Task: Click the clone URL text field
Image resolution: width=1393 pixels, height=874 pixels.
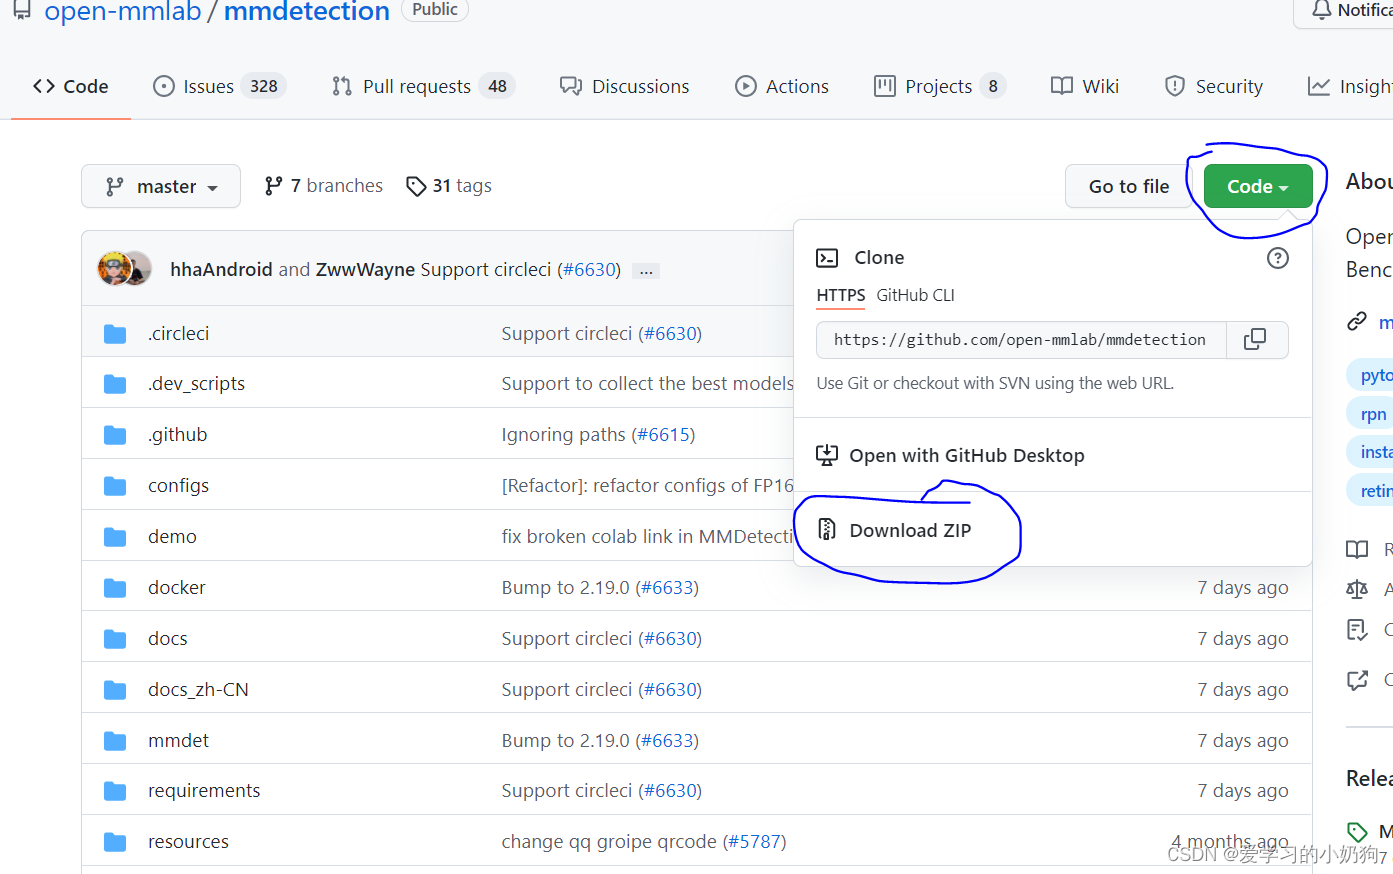Action: (x=1021, y=340)
